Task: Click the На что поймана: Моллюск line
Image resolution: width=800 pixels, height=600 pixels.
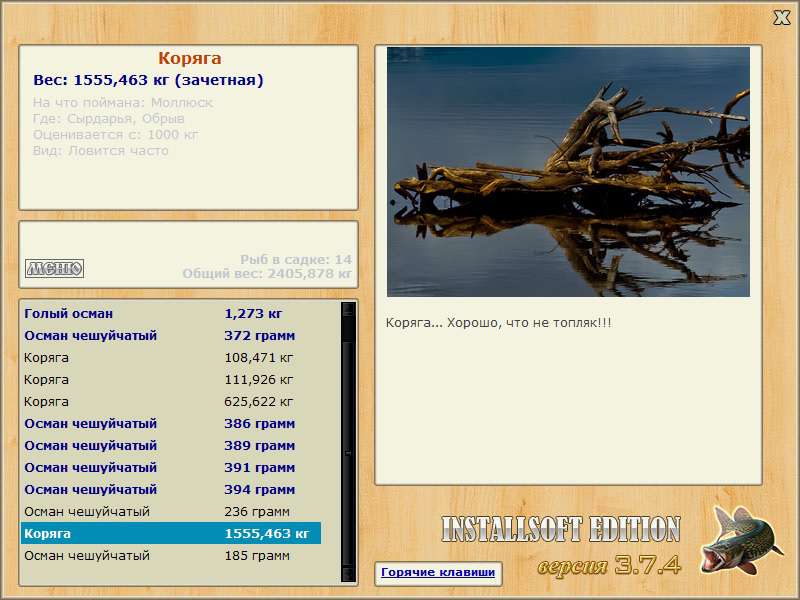Action: pos(122,103)
